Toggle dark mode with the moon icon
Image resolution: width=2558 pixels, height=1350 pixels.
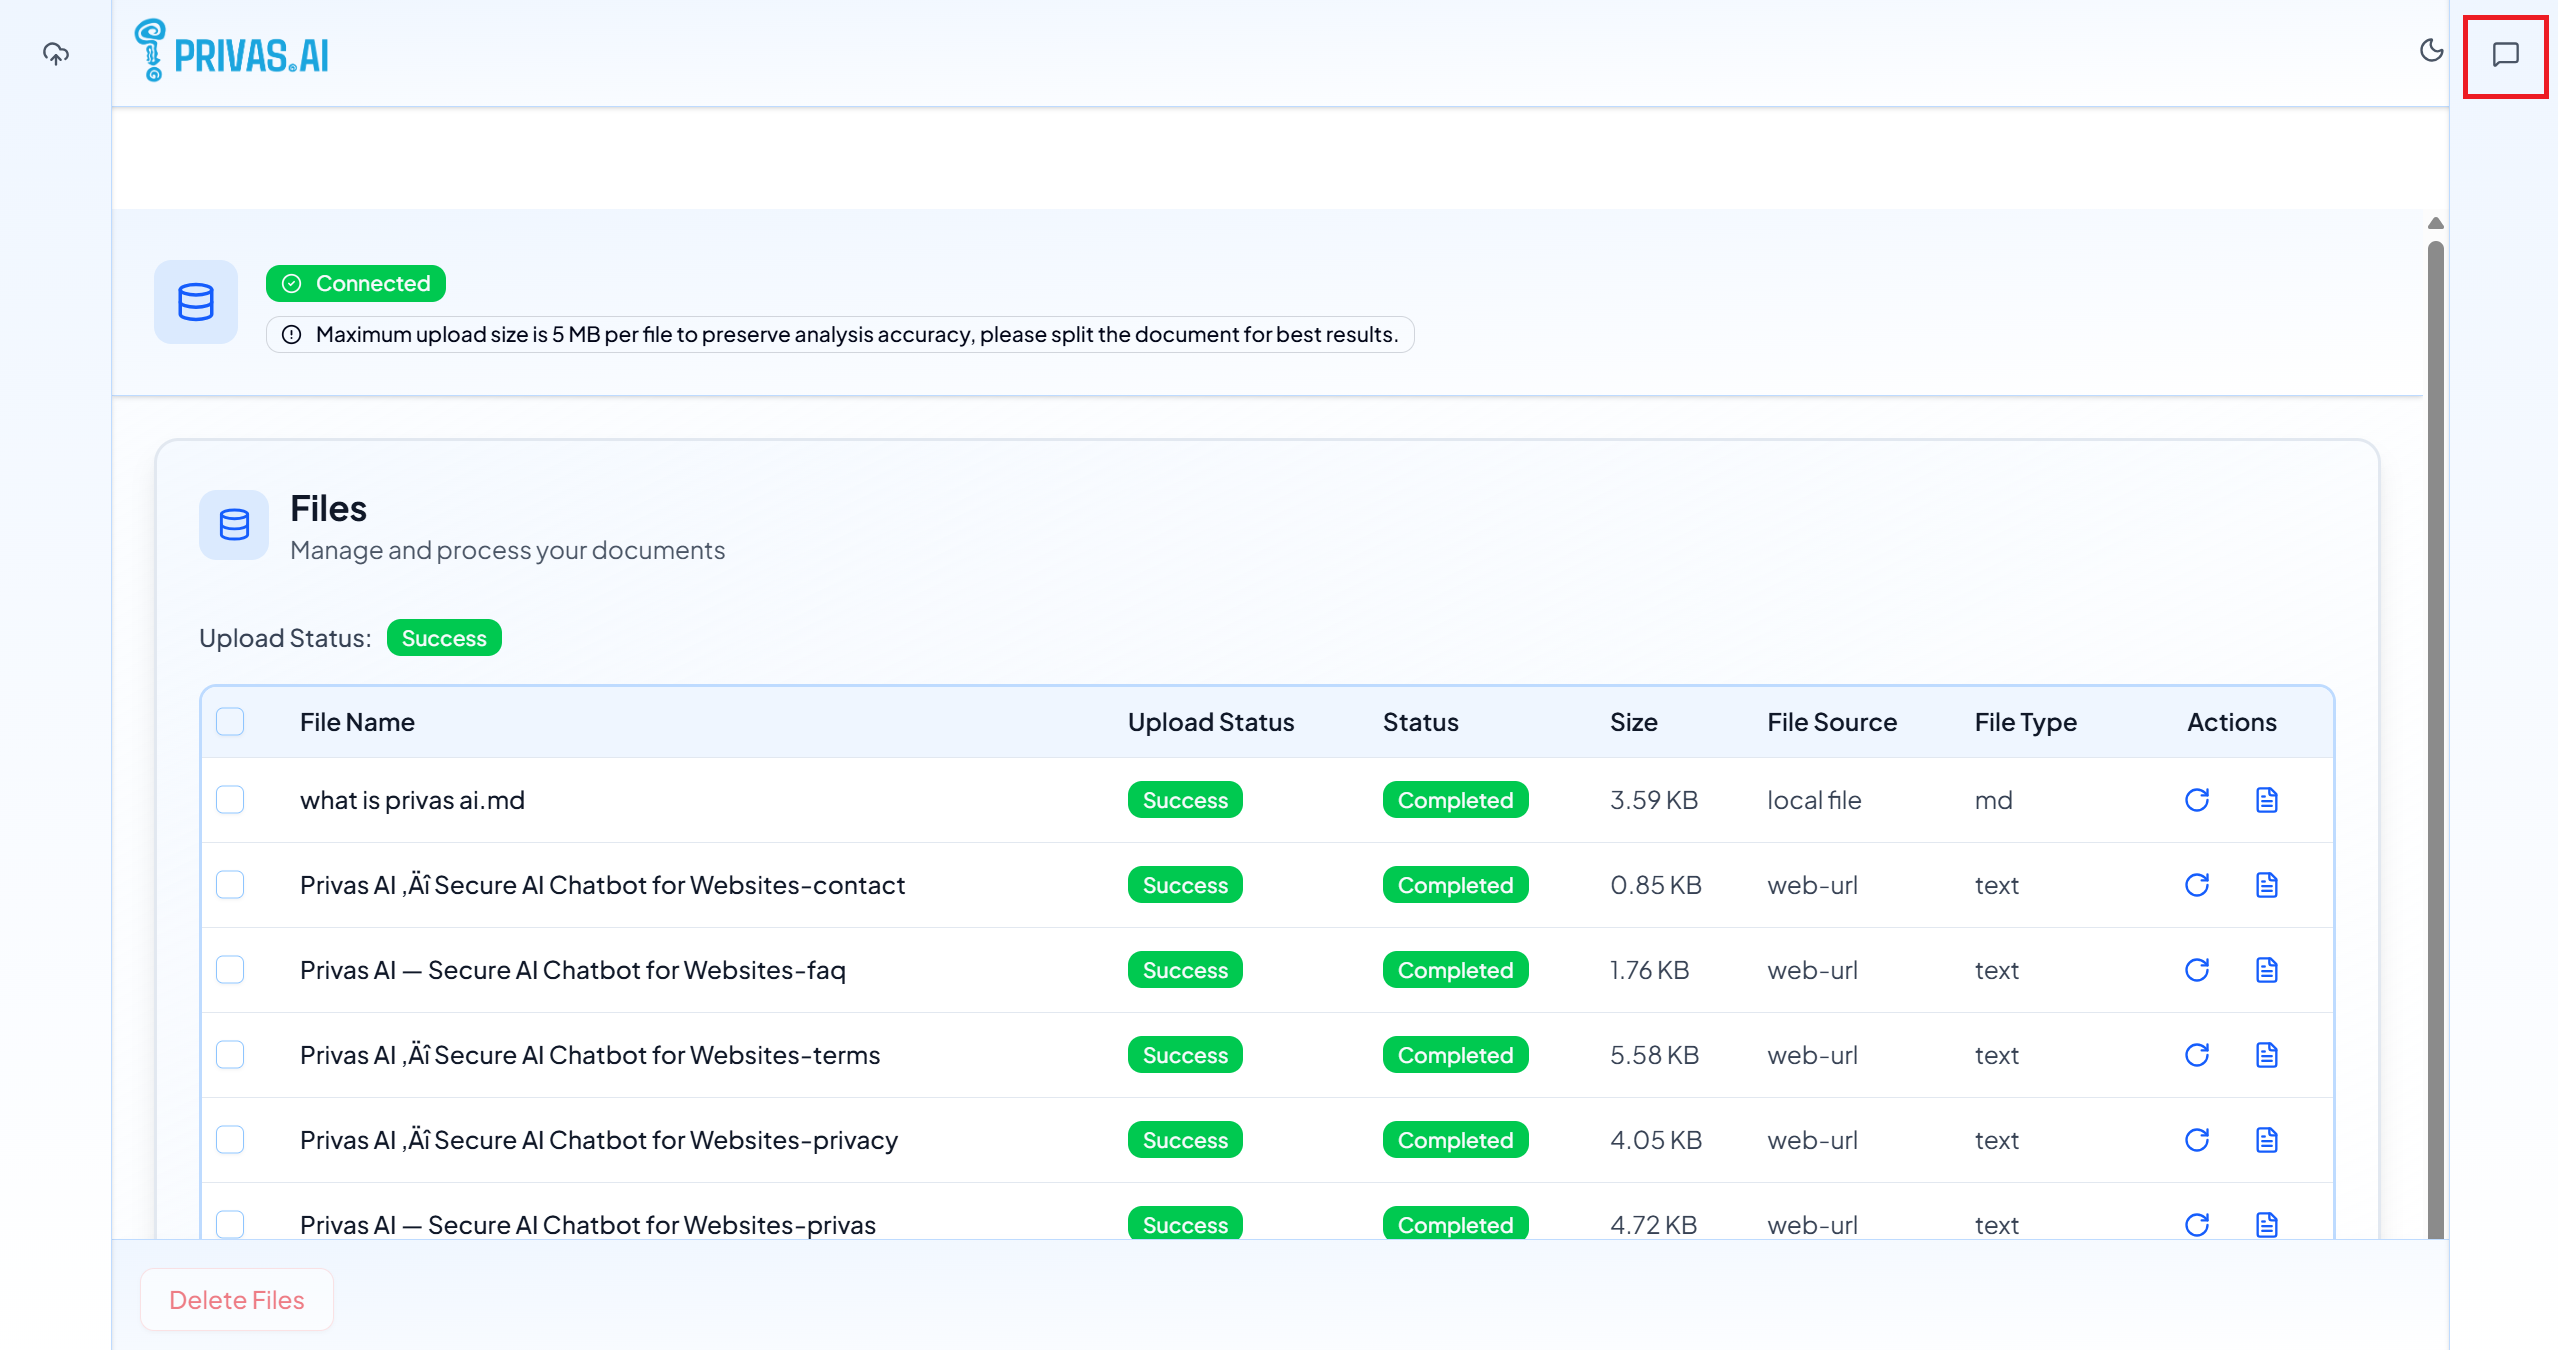pyautogui.click(x=2431, y=51)
